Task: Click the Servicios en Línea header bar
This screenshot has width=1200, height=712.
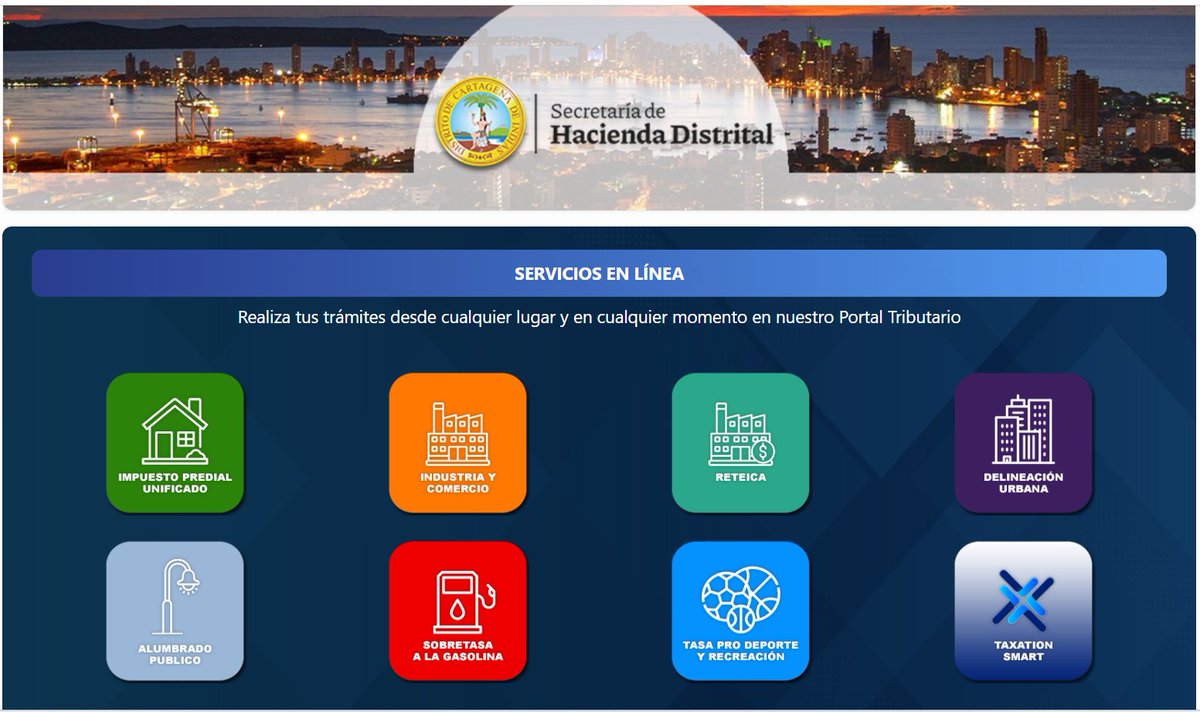Action: [x=599, y=273]
